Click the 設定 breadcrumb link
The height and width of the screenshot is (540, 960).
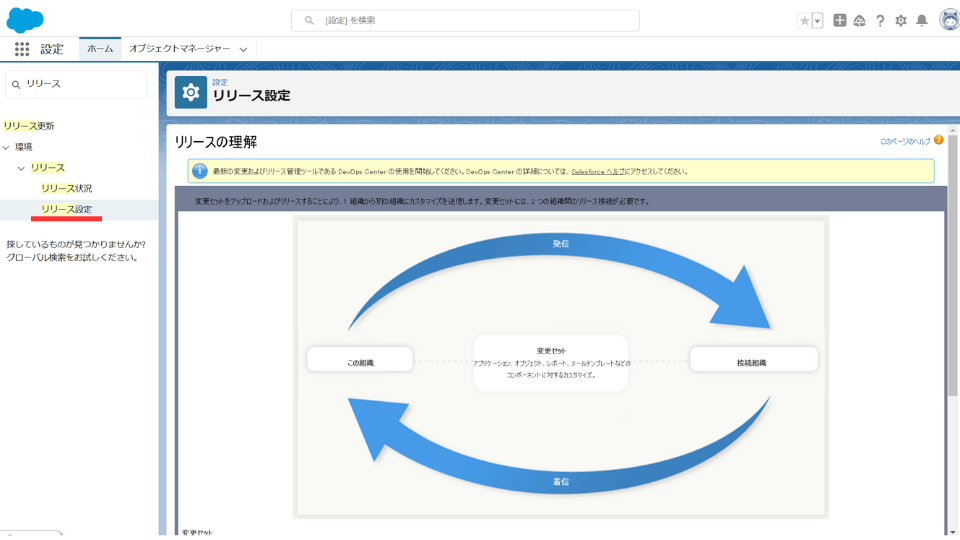[220, 82]
